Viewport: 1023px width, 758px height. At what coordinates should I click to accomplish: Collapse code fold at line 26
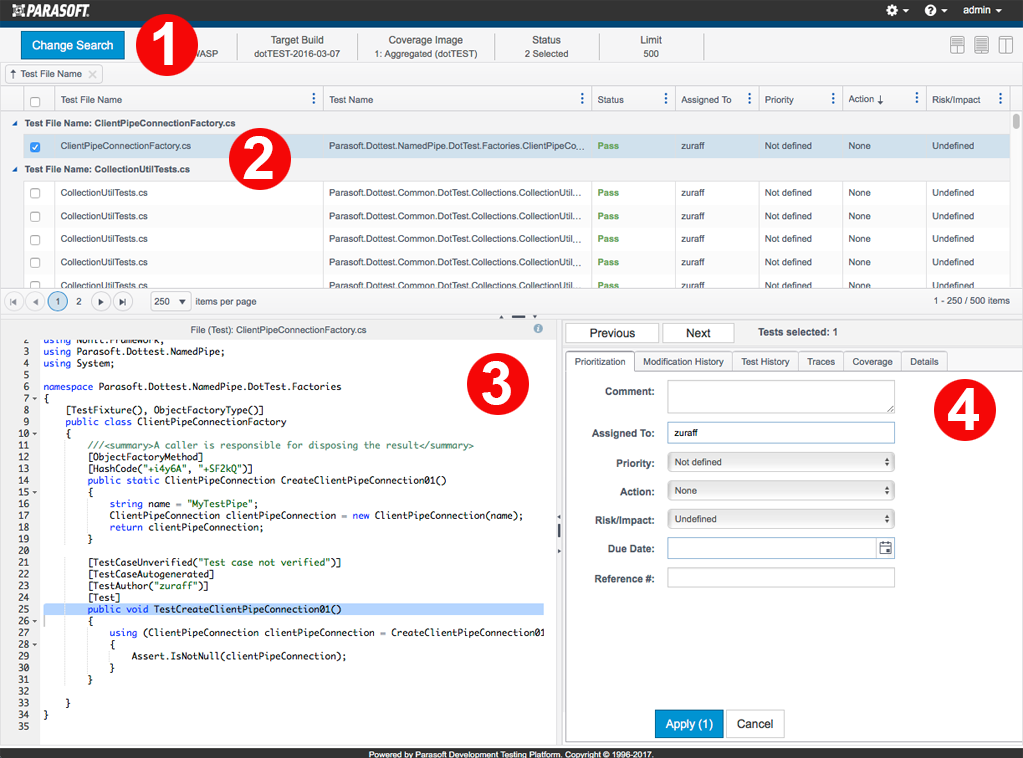click(35, 621)
